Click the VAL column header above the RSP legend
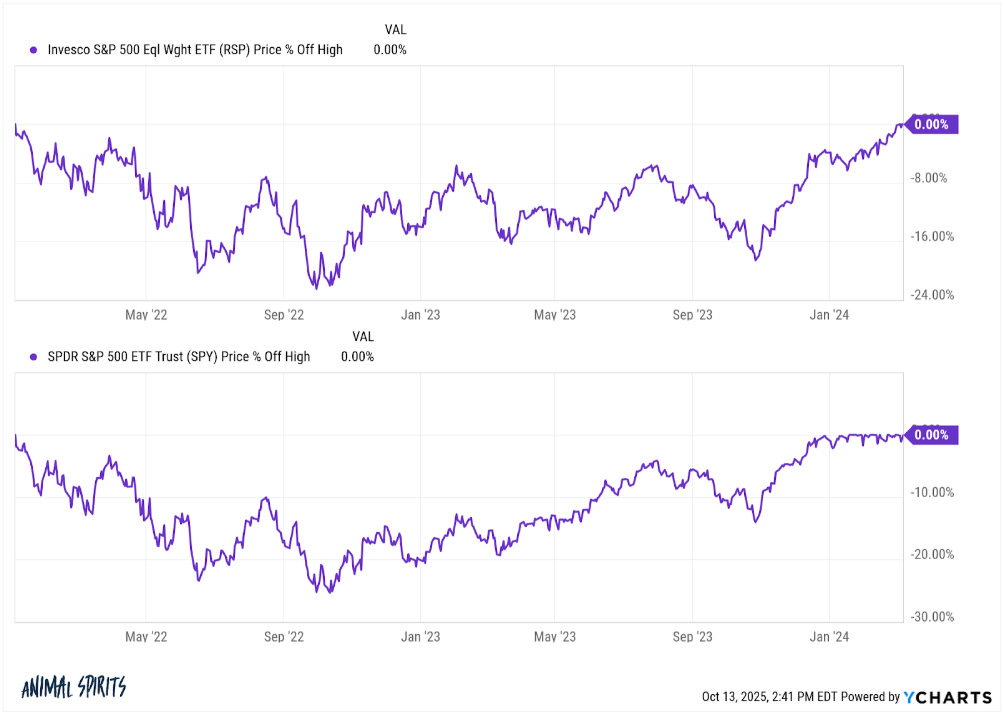This screenshot has width=1005, height=715. (395, 31)
